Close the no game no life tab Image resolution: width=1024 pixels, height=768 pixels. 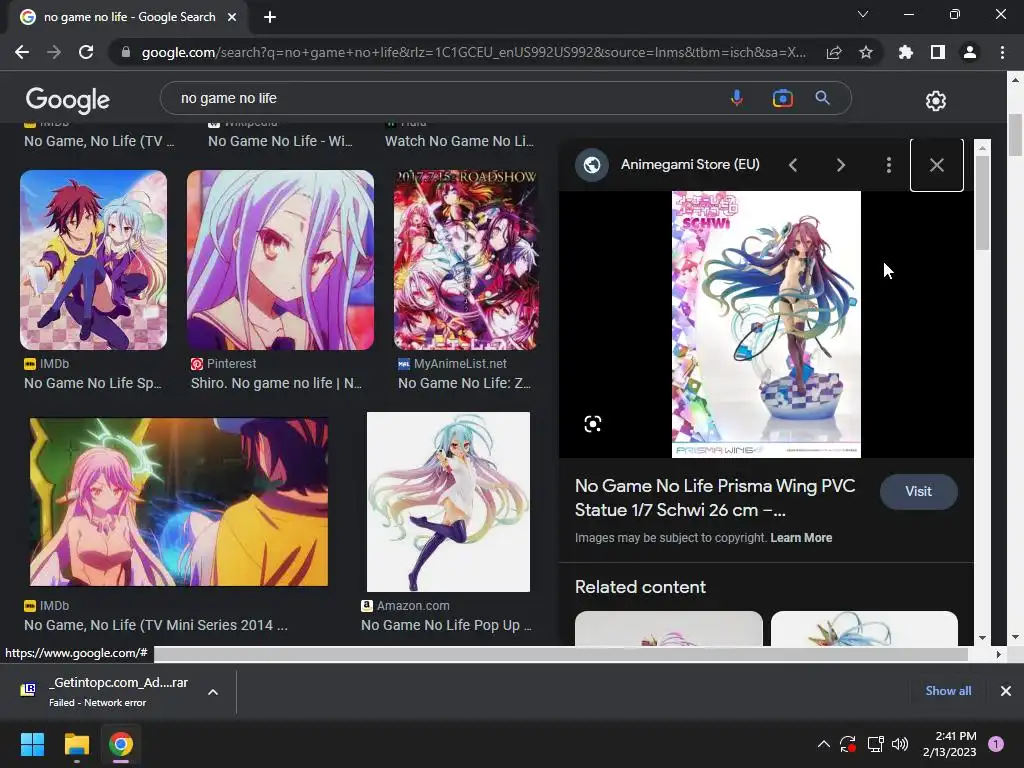(x=232, y=17)
